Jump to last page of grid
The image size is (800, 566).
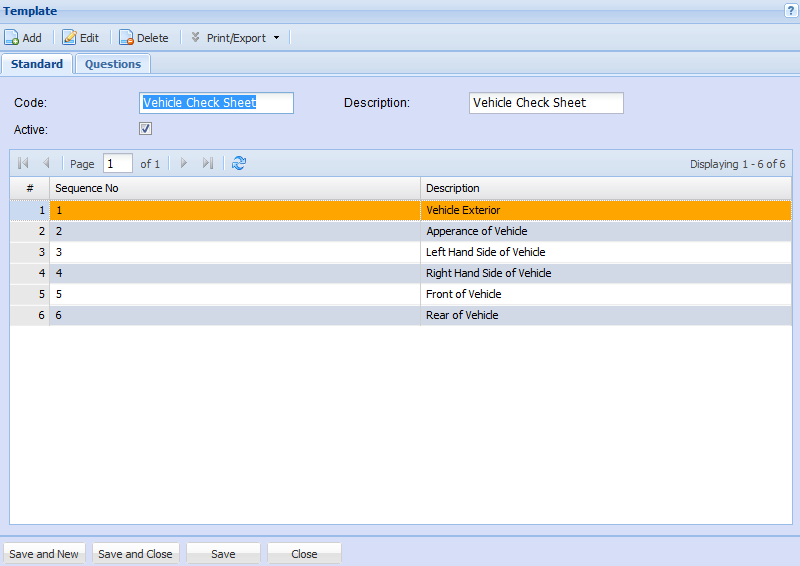pyautogui.click(x=208, y=163)
